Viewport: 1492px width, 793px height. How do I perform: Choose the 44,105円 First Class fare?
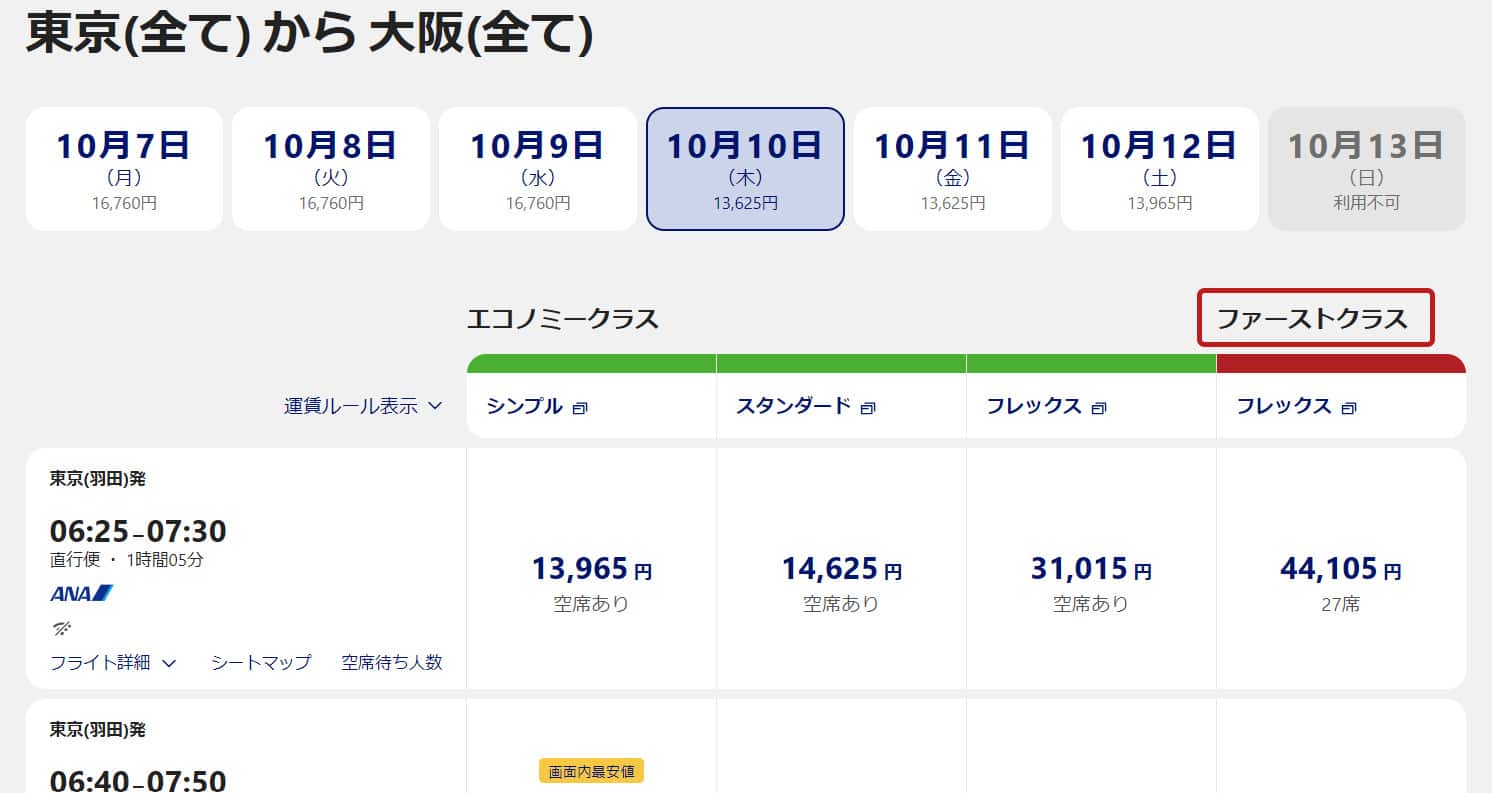[x=1340, y=570]
